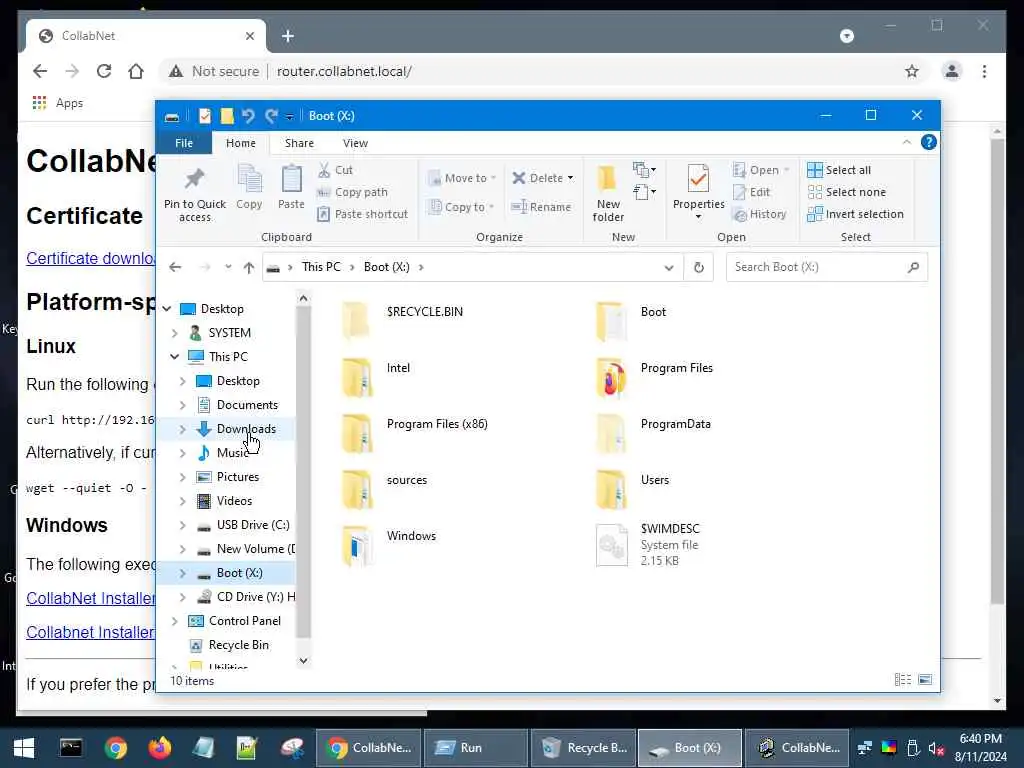
Task: Click the Explorer help question mark icon
Action: 928,142
